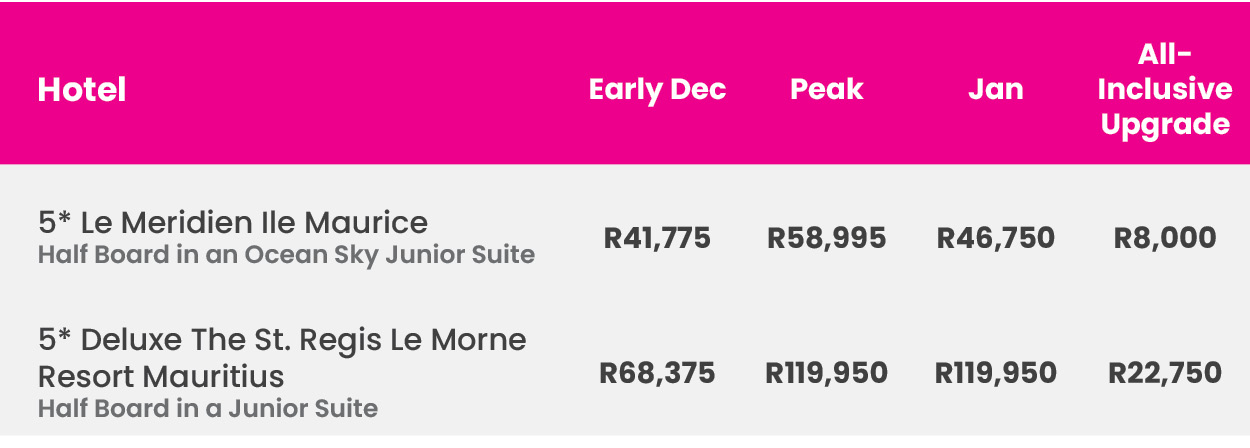Select the St. Regis Jan price R119,950
This screenshot has height=448, width=1250.
coord(995,374)
